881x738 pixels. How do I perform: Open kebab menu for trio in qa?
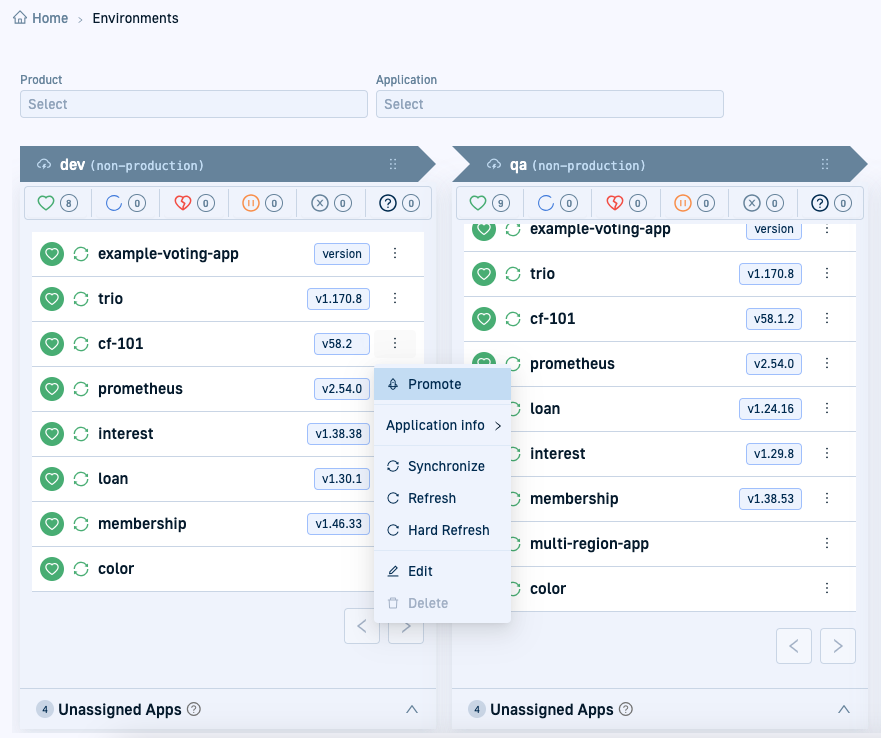827,274
